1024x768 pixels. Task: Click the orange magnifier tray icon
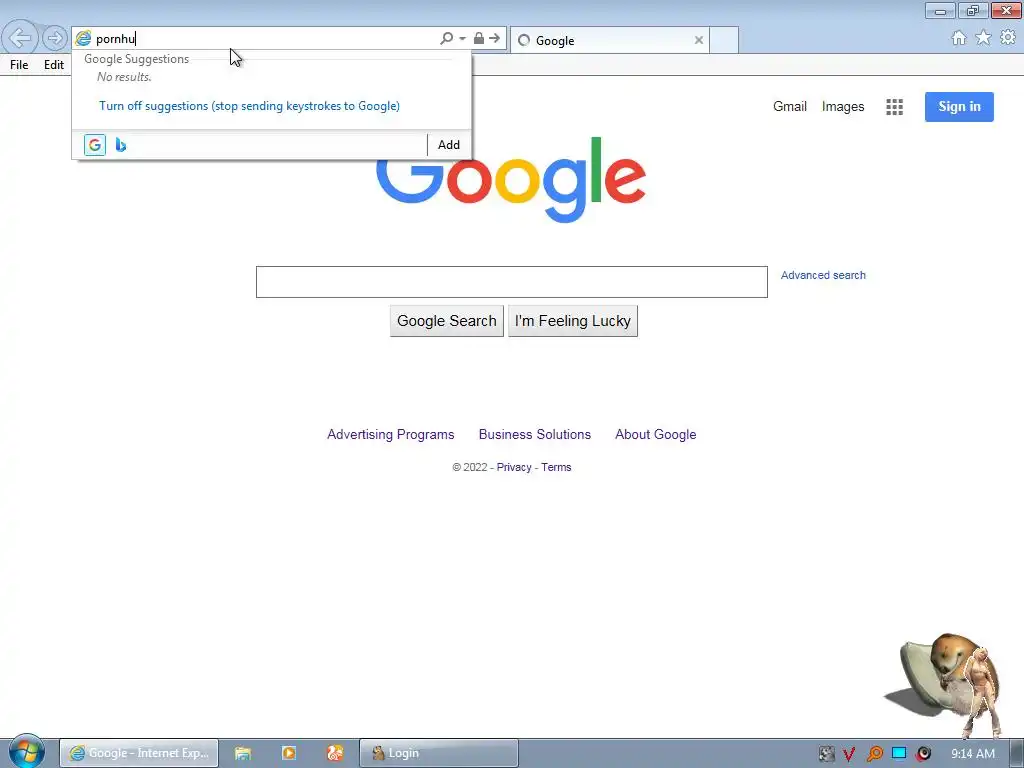[x=874, y=754]
